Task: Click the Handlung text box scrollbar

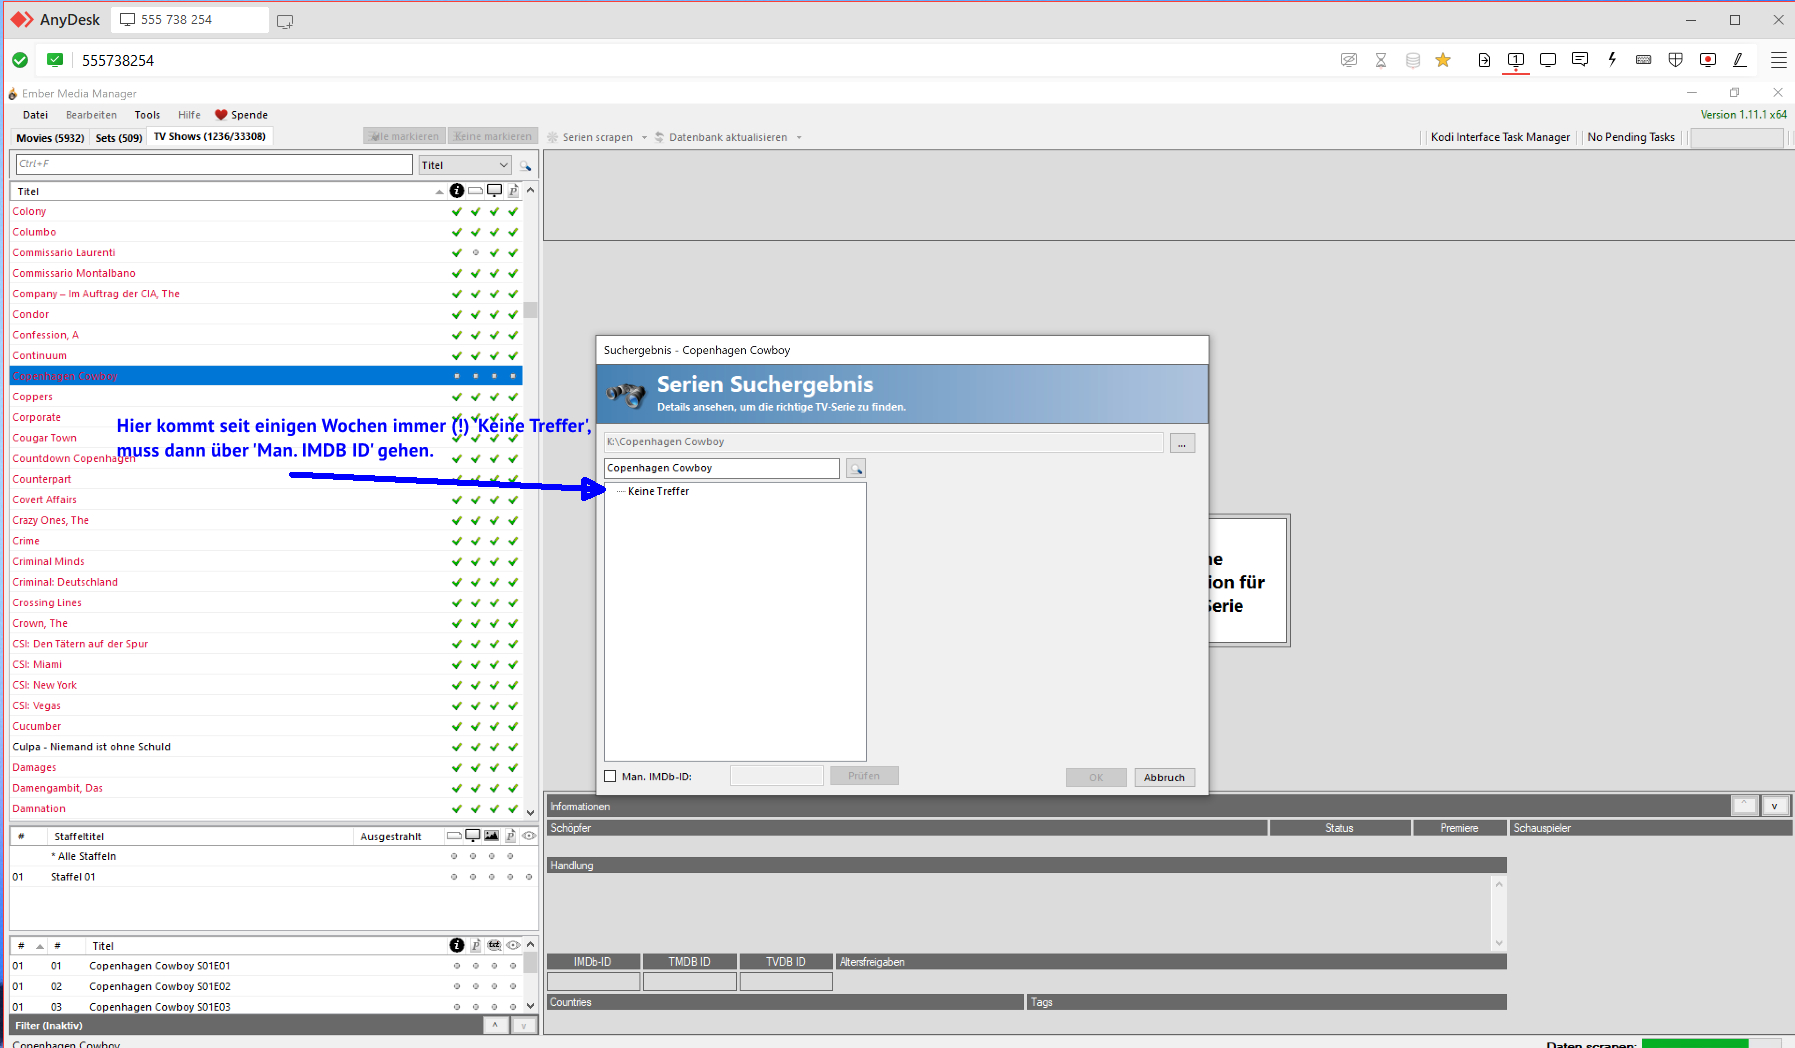Action: point(1498,914)
